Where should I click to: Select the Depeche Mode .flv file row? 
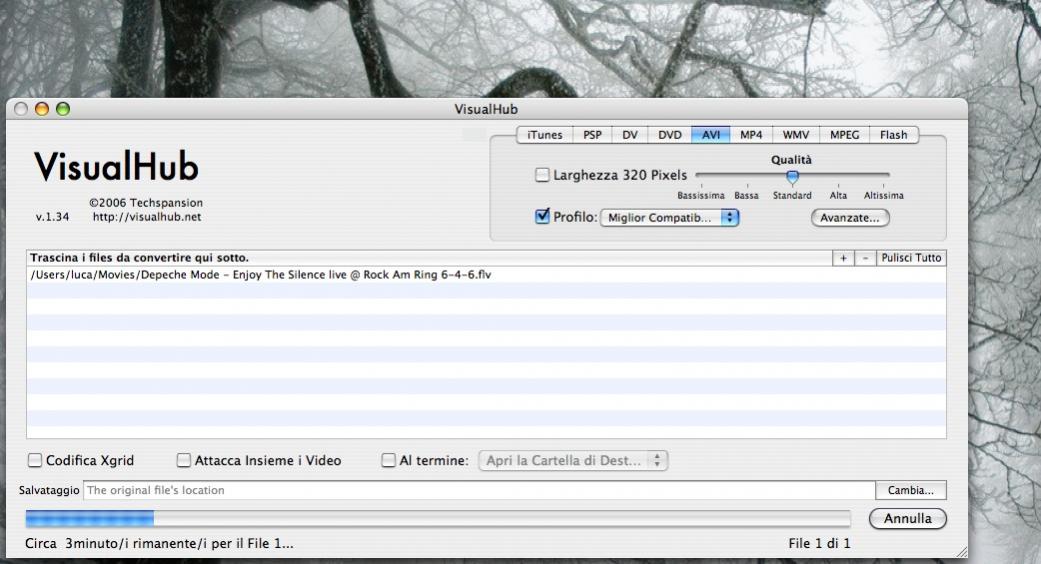(x=486, y=275)
